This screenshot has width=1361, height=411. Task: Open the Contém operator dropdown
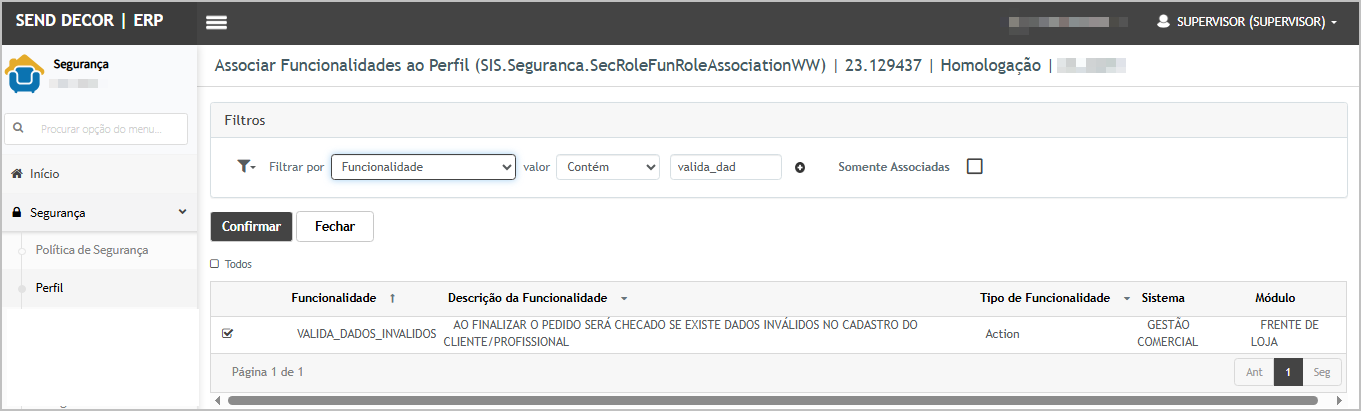click(607, 167)
